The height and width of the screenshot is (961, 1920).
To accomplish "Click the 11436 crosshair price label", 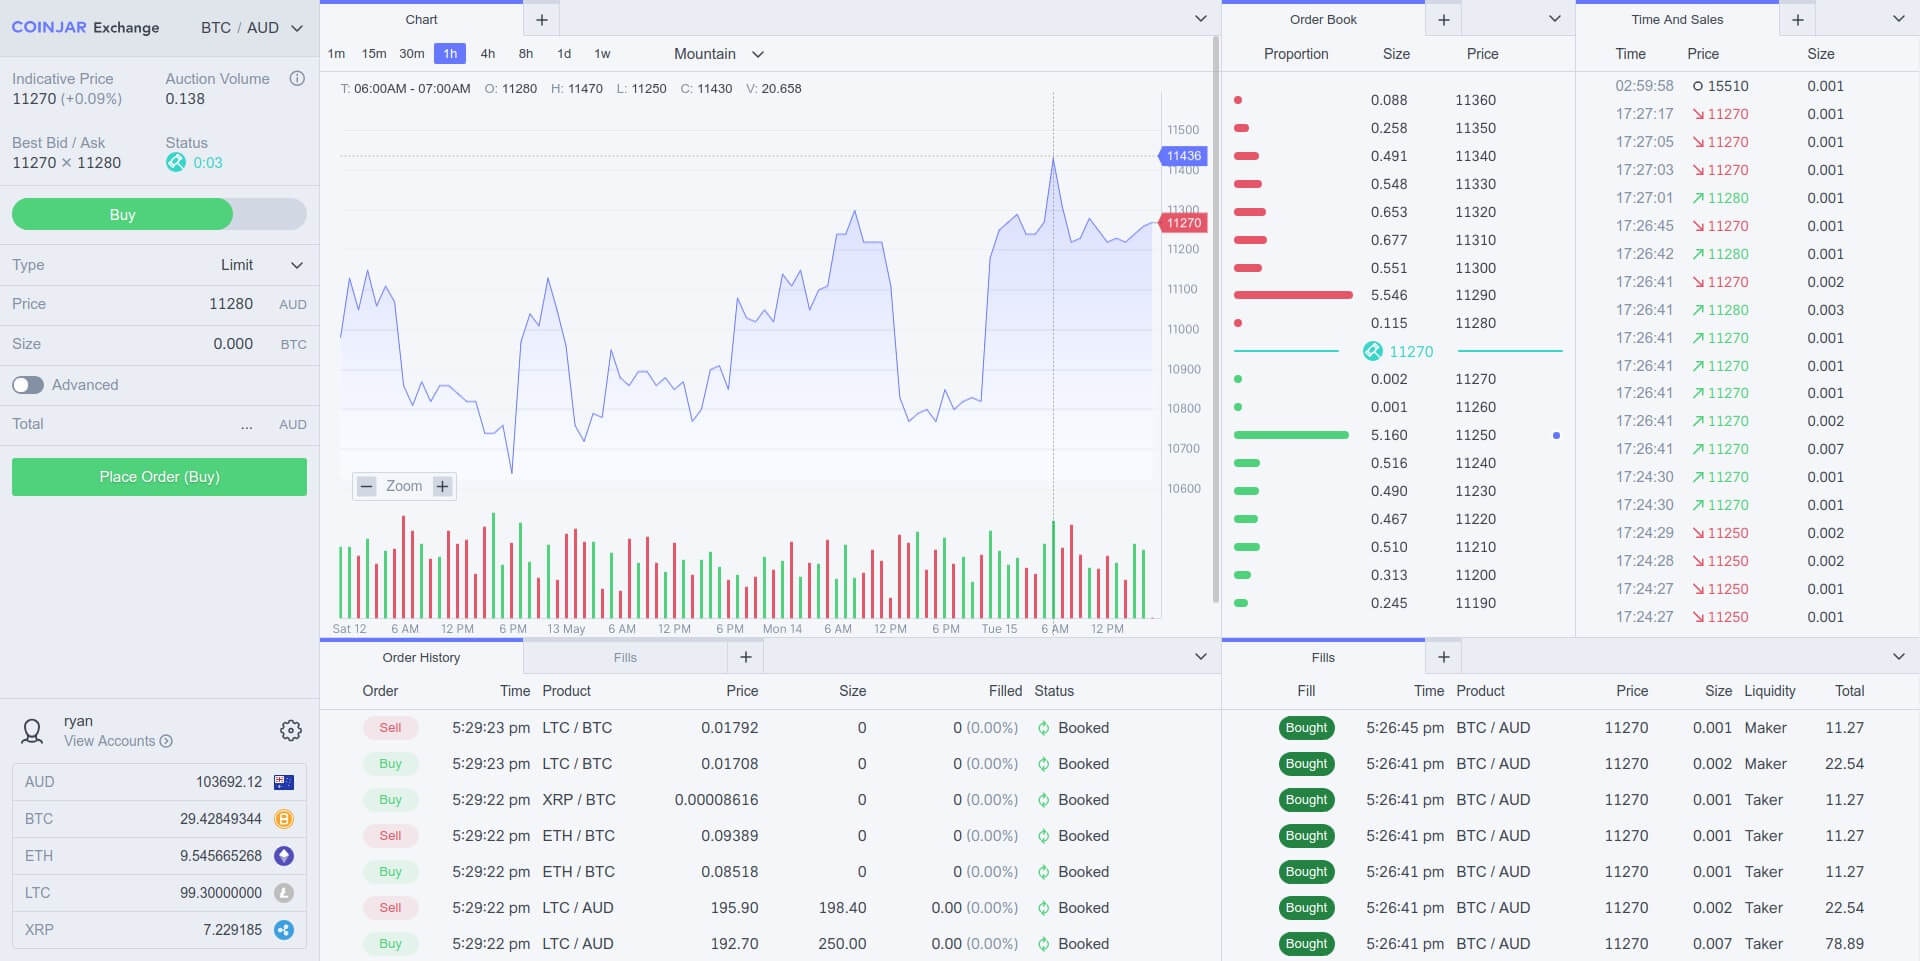I will pyautogui.click(x=1183, y=156).
